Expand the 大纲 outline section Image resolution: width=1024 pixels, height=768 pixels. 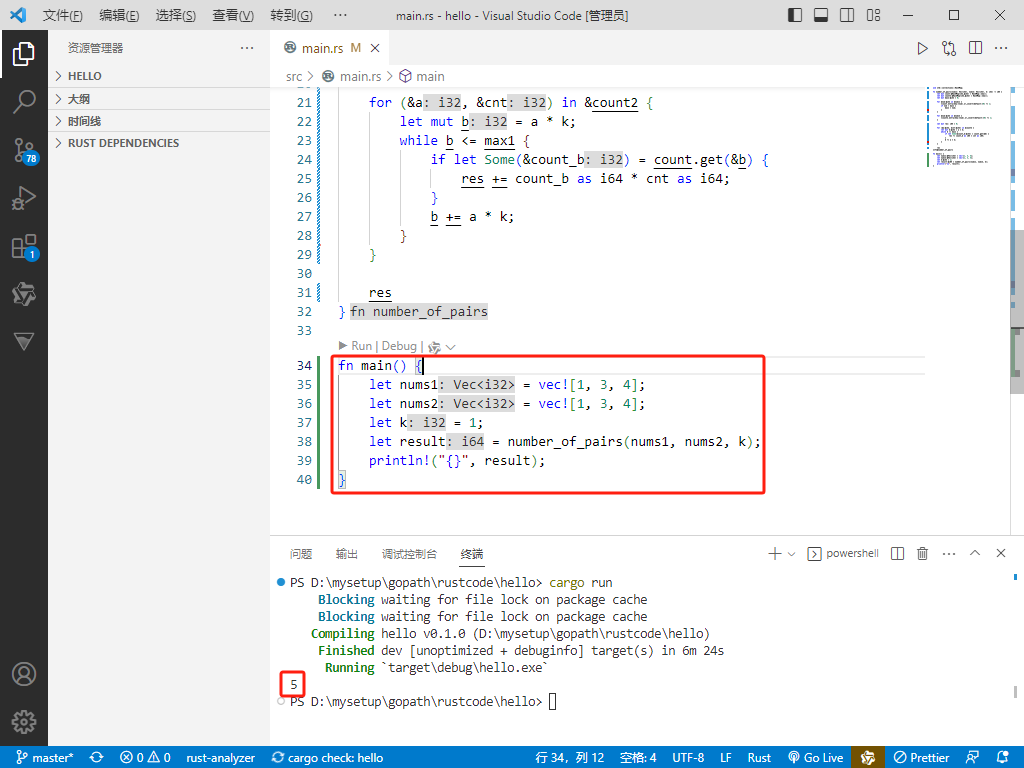click(159, 99)
